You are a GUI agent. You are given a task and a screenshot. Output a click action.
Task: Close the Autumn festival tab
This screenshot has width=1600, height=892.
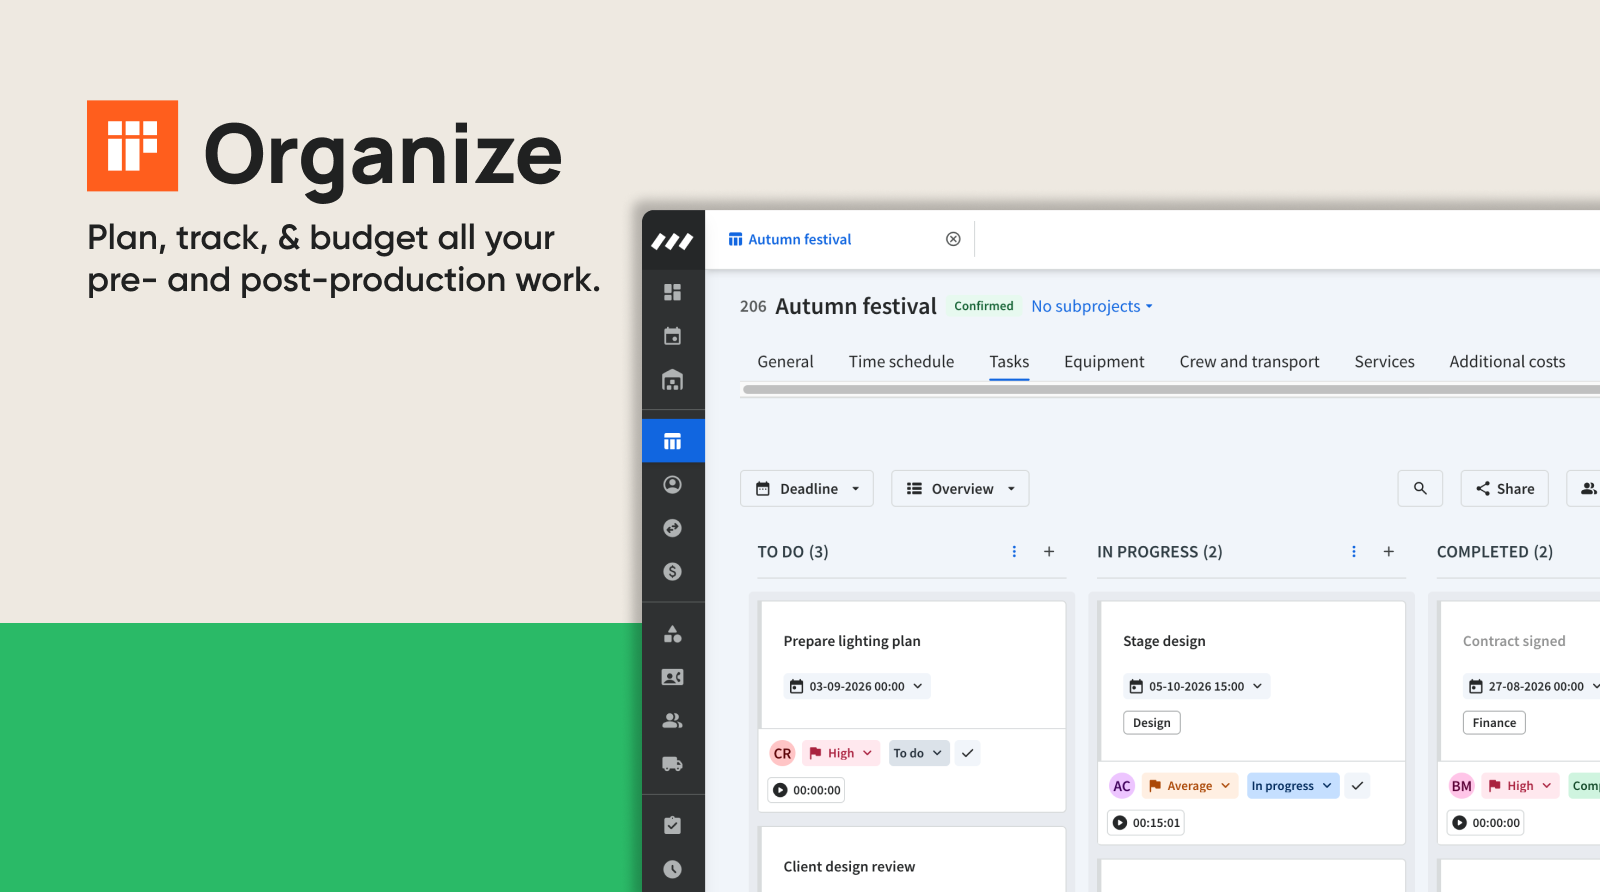pos(953,239)
